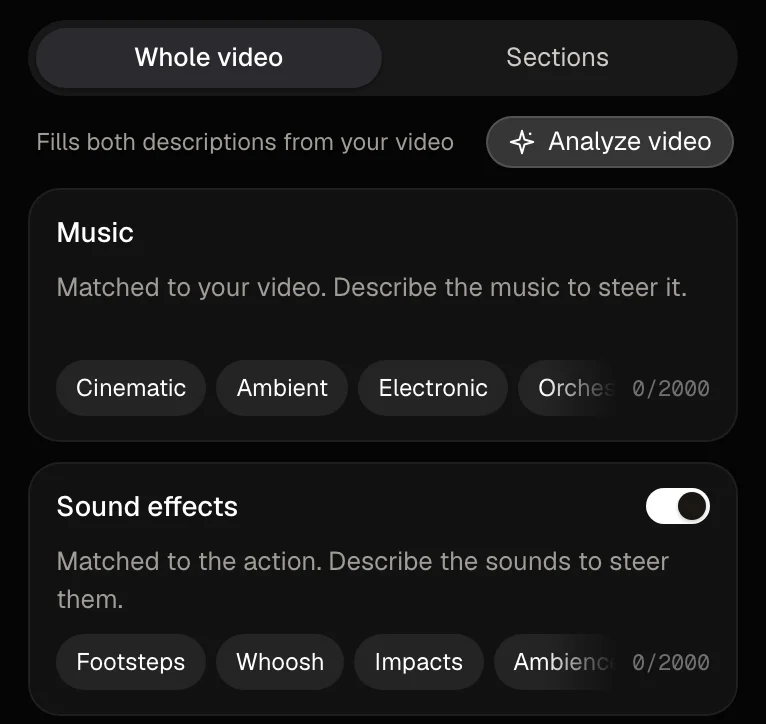This screenshot has width=766, height=724.
Task: Disable the Sound effects toggle
Action: tap(678, 506)
